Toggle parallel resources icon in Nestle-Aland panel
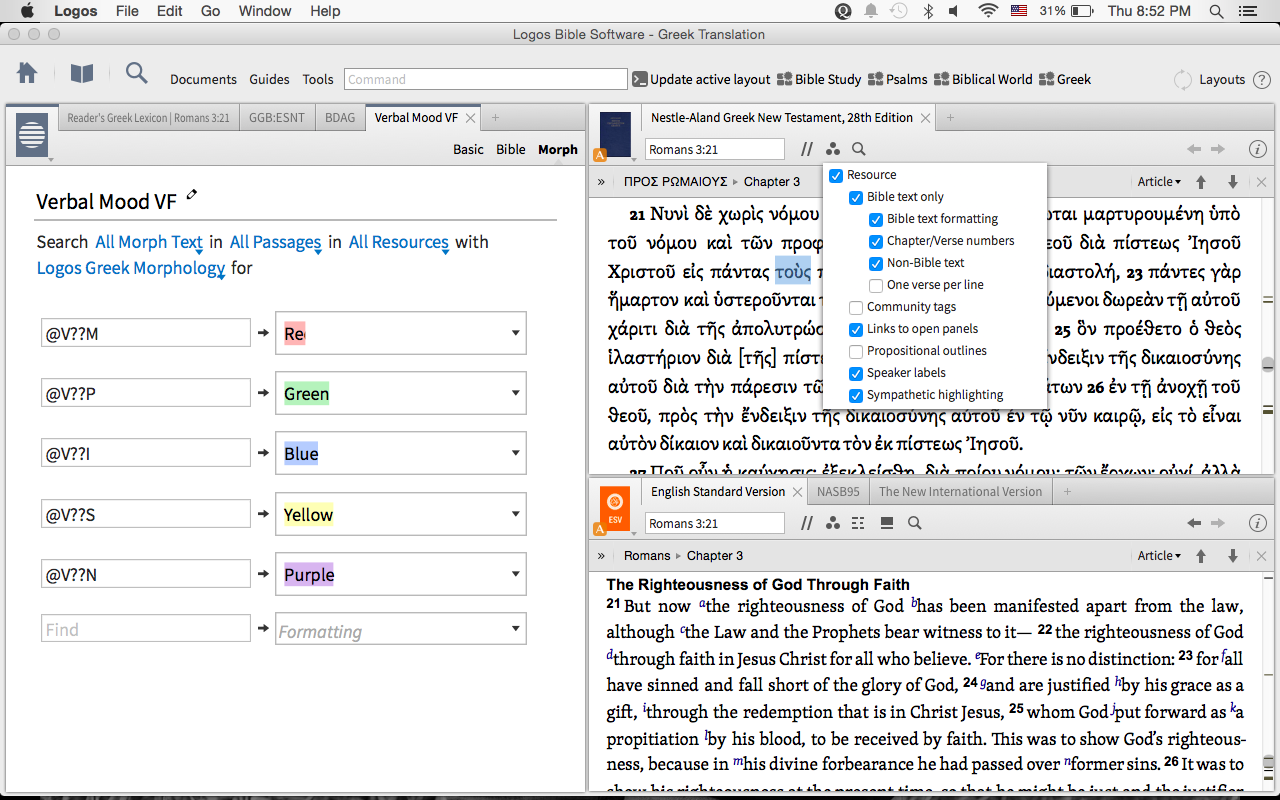This screenshot has height=800, width=1280. tap(807, 149)
